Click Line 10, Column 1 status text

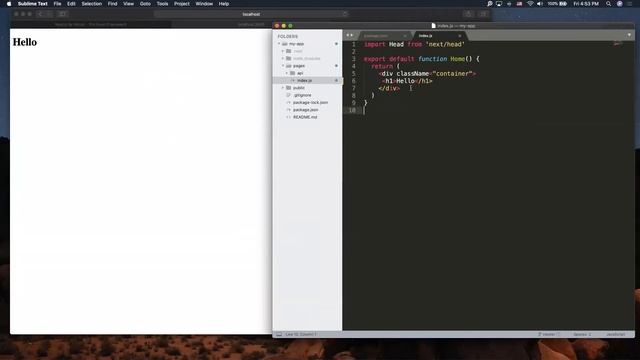pyautogui.click(x=301, y=334)
